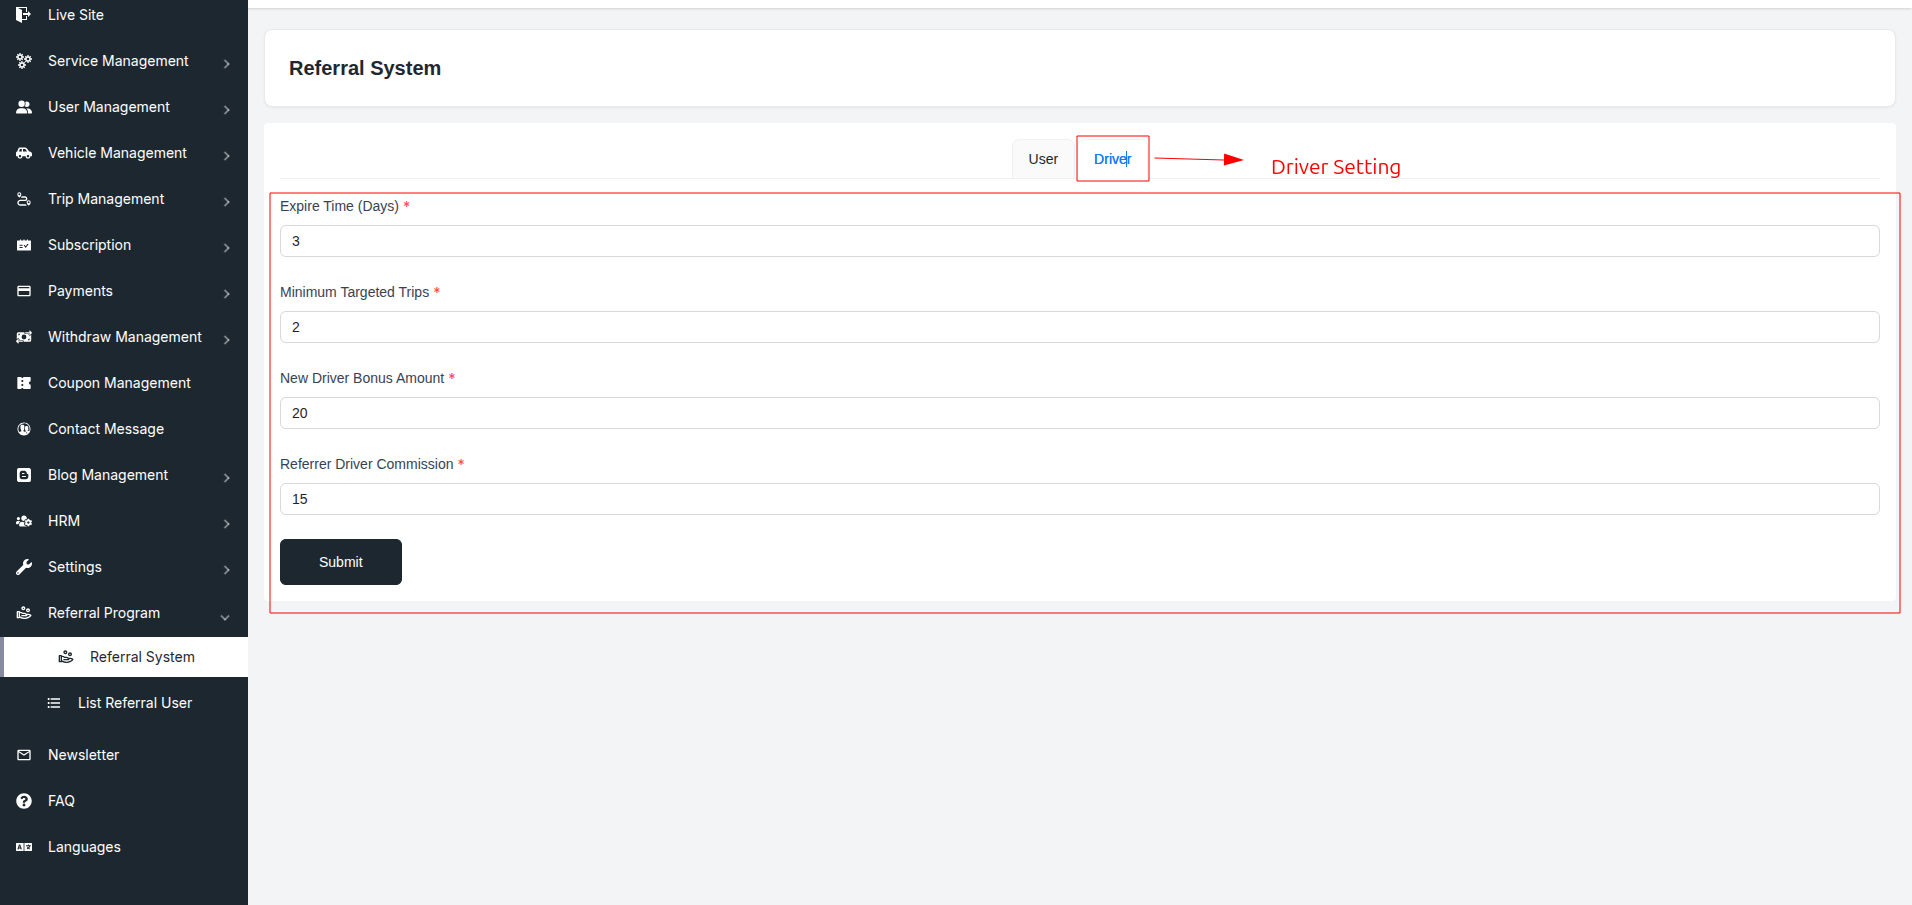1912x905 pixels.
Task: Click the Languages icon in sidebar
Action: click(24, 847)
